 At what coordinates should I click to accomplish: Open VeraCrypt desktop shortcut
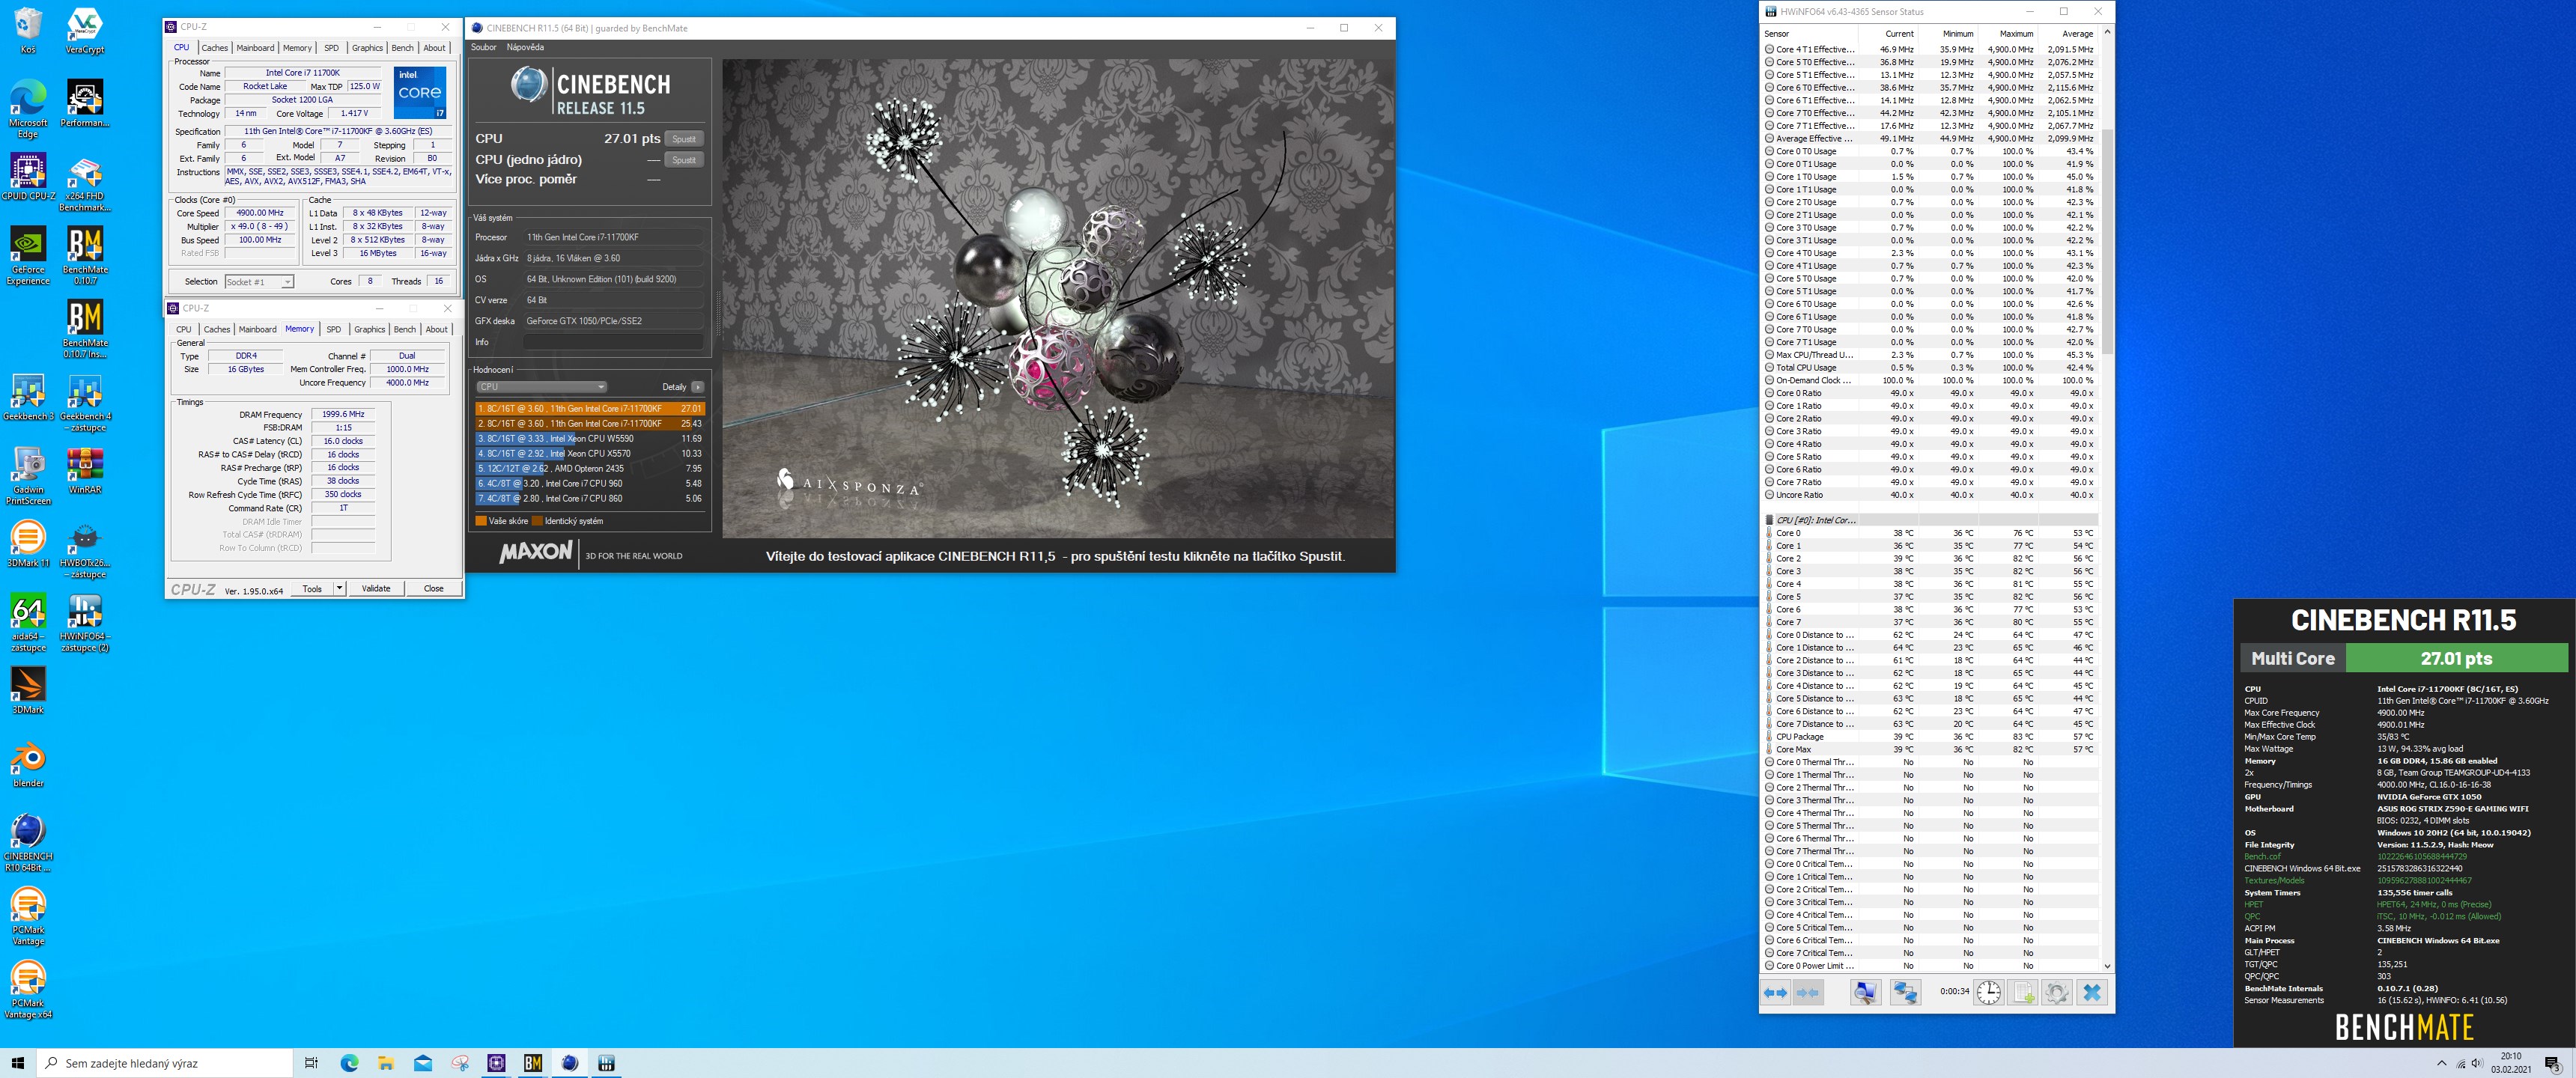84,31
